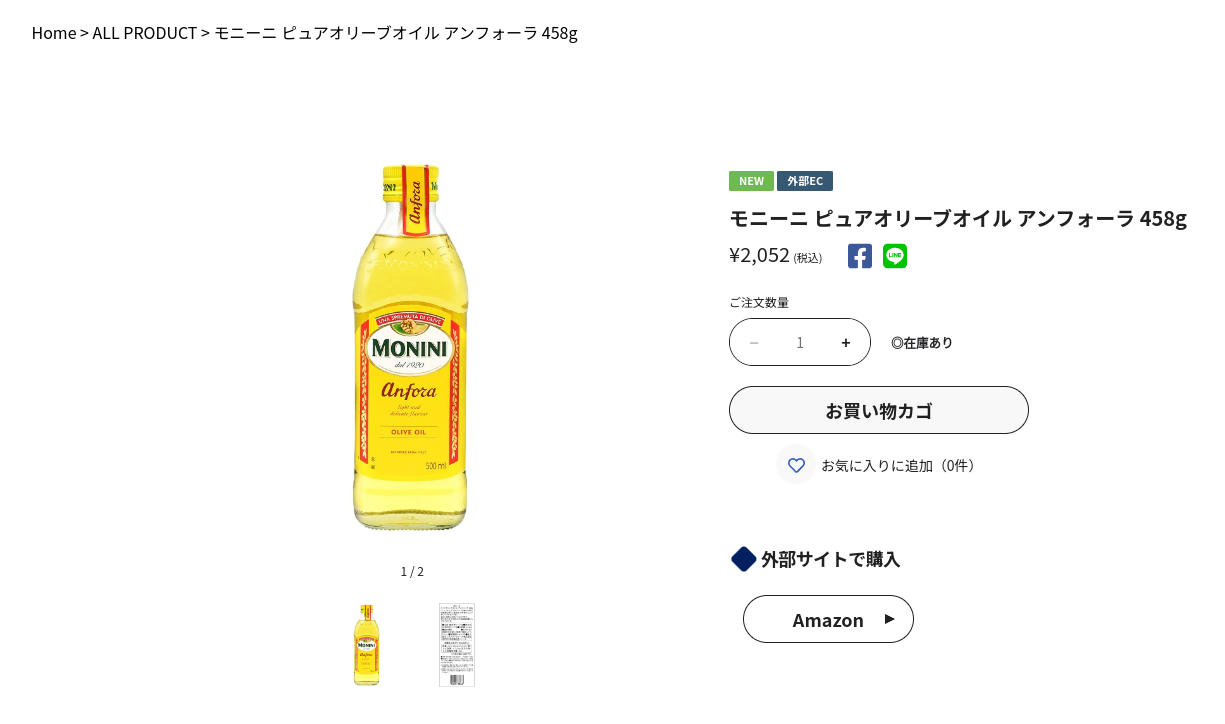The height and width of the screenshot is (724, 1225).
Task: Select the first bottle thumbnail
Action: click(x=367, y=645)
